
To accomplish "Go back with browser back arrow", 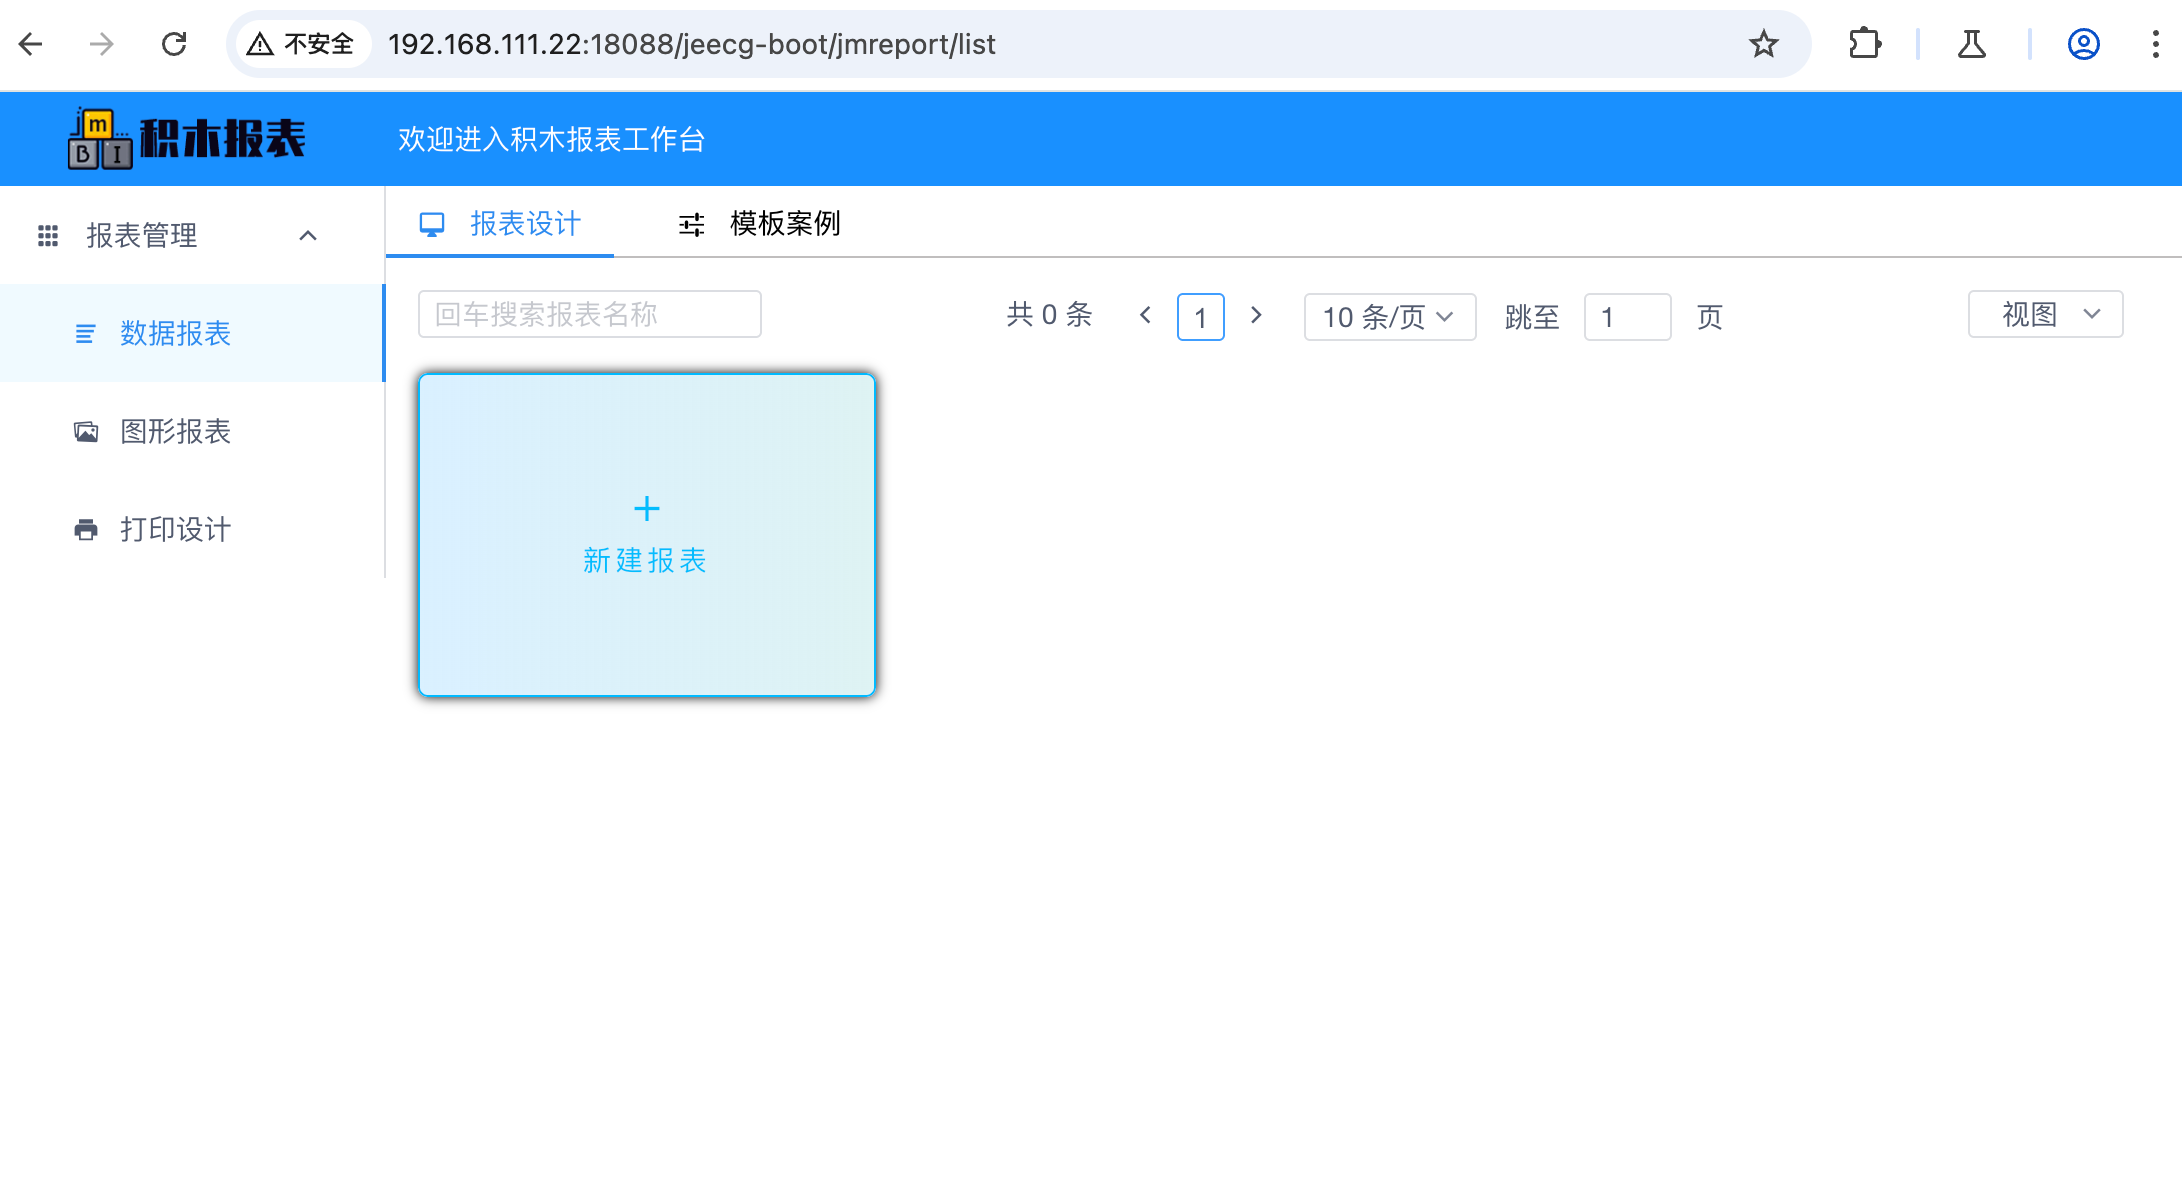I will (31, 44).
